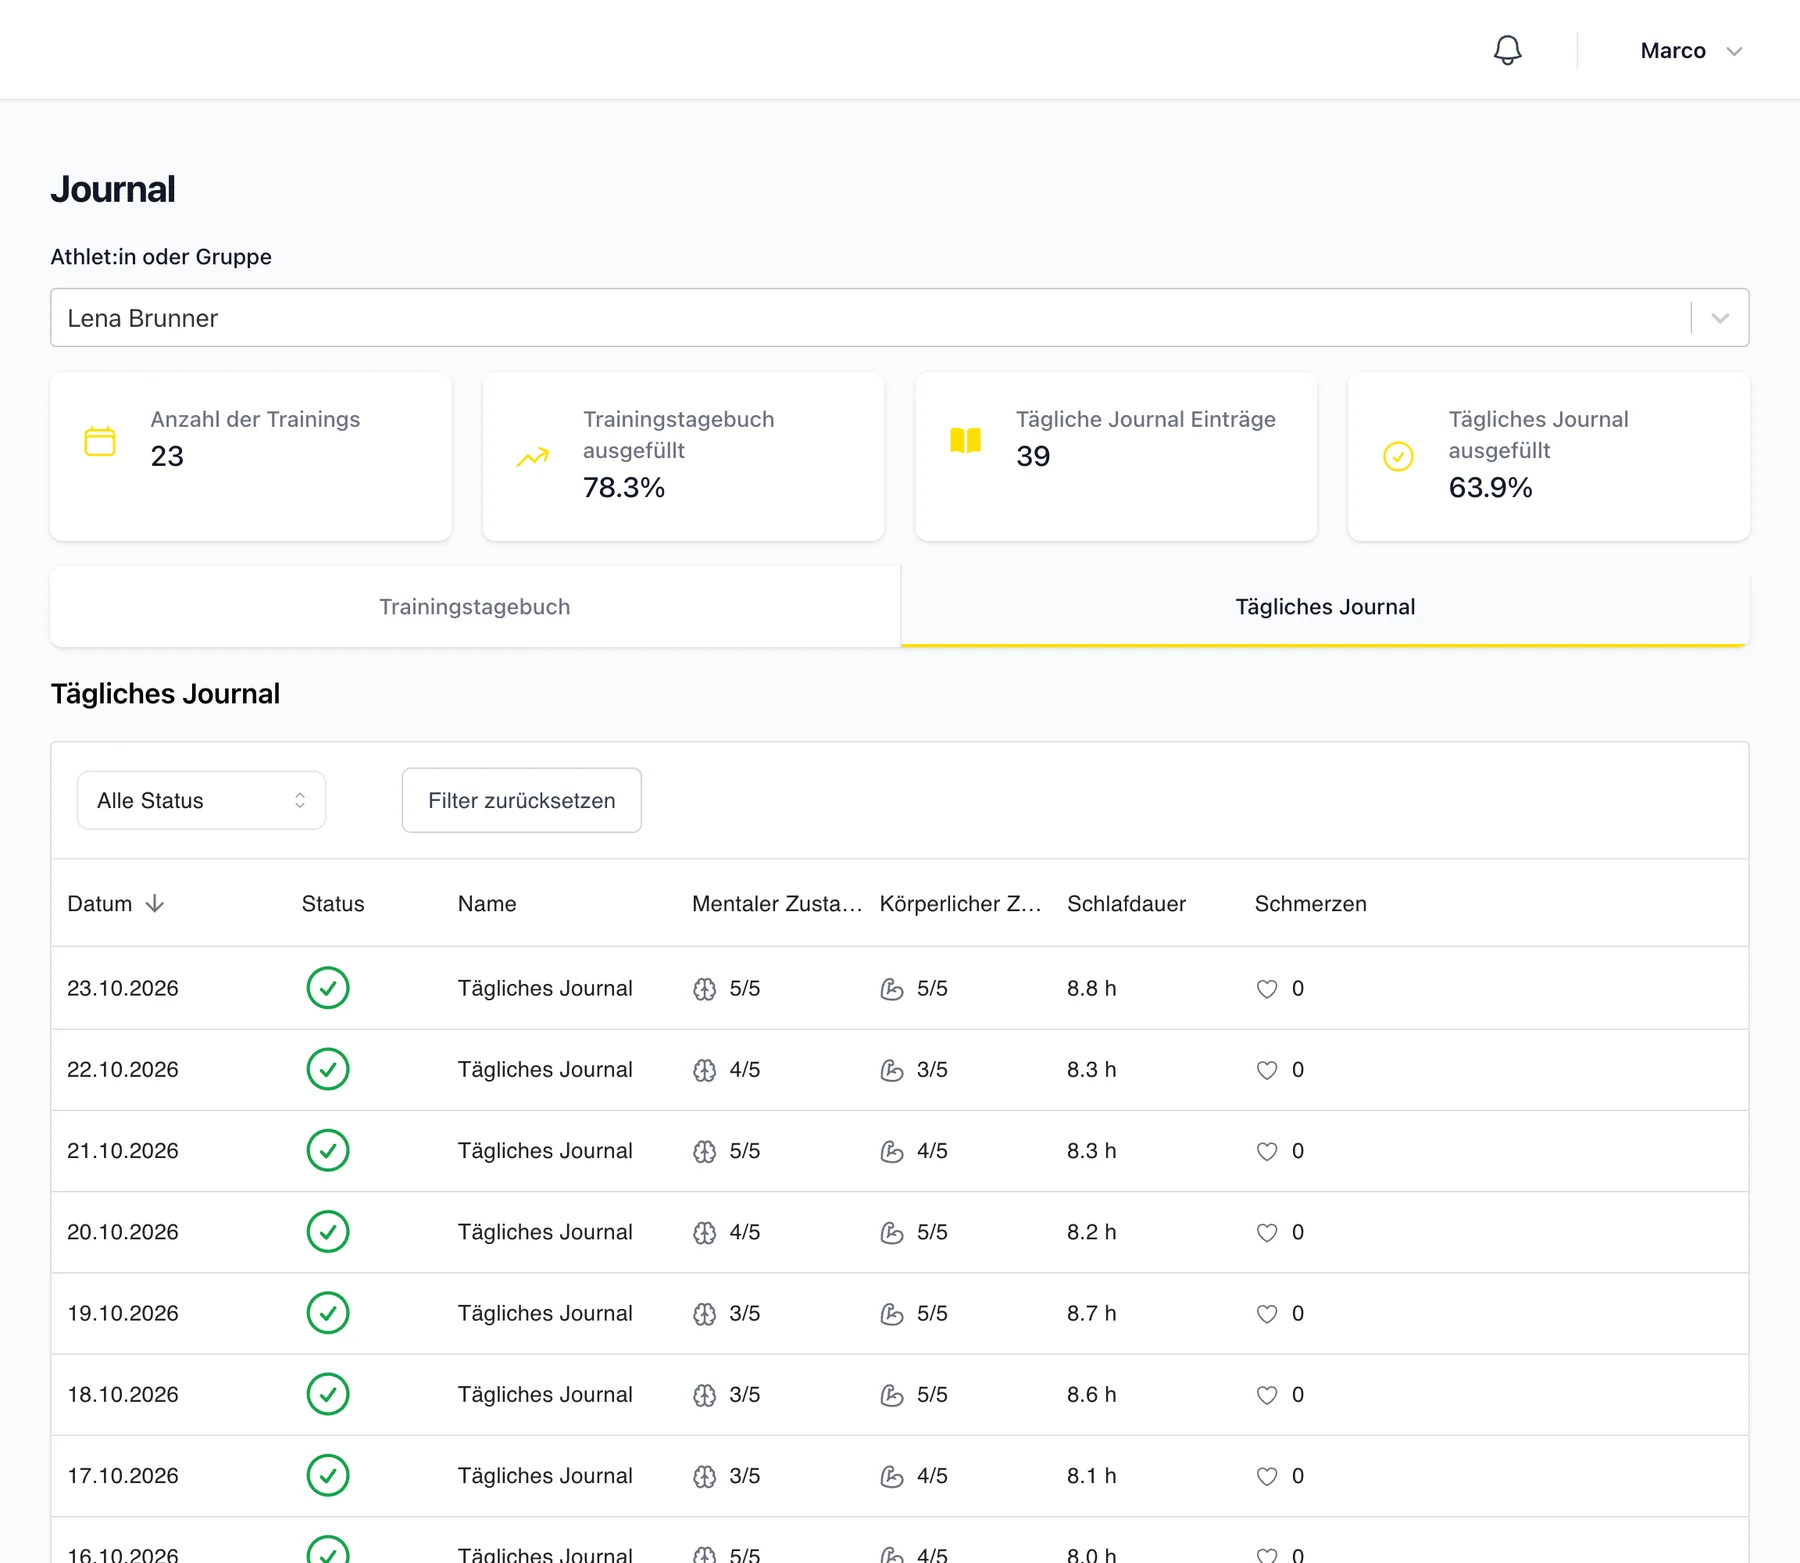
Task: Open the Alle Status filter dropdown
Action: 201,800
